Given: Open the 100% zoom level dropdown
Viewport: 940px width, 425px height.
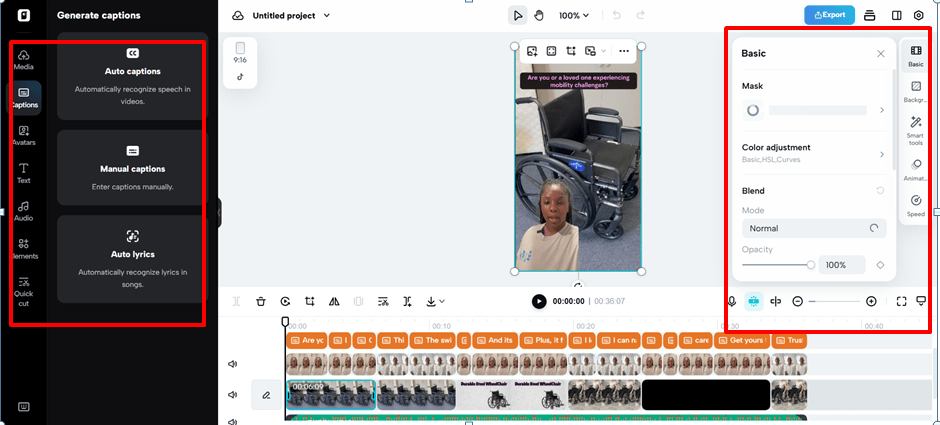Looking at the screenshot, I should click(x=574, y=16).
